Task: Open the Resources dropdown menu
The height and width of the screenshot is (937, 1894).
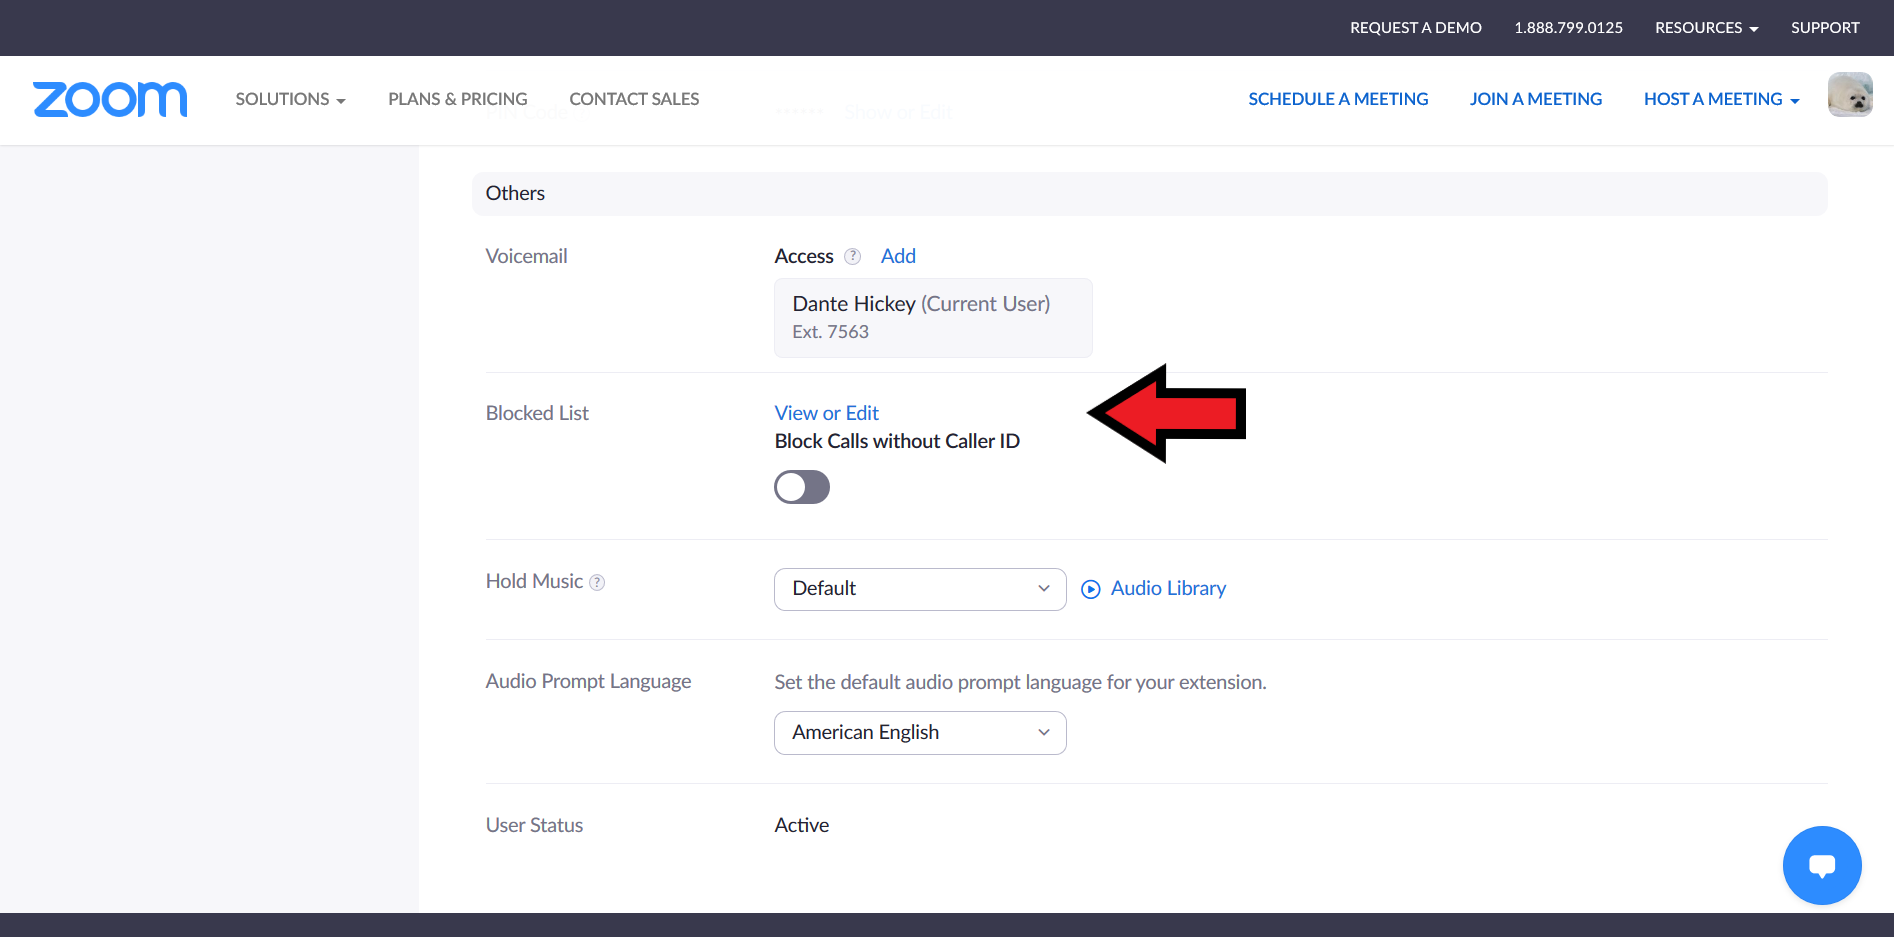Action: click(x=1706, y=28)
